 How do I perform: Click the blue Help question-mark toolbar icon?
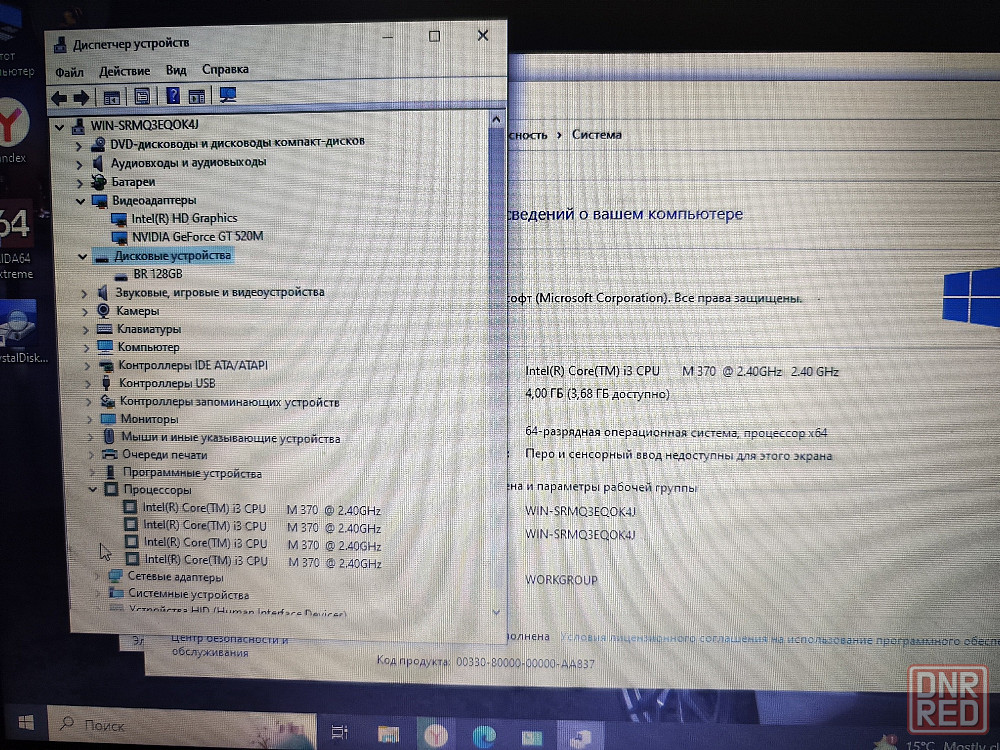pos(173,96)
